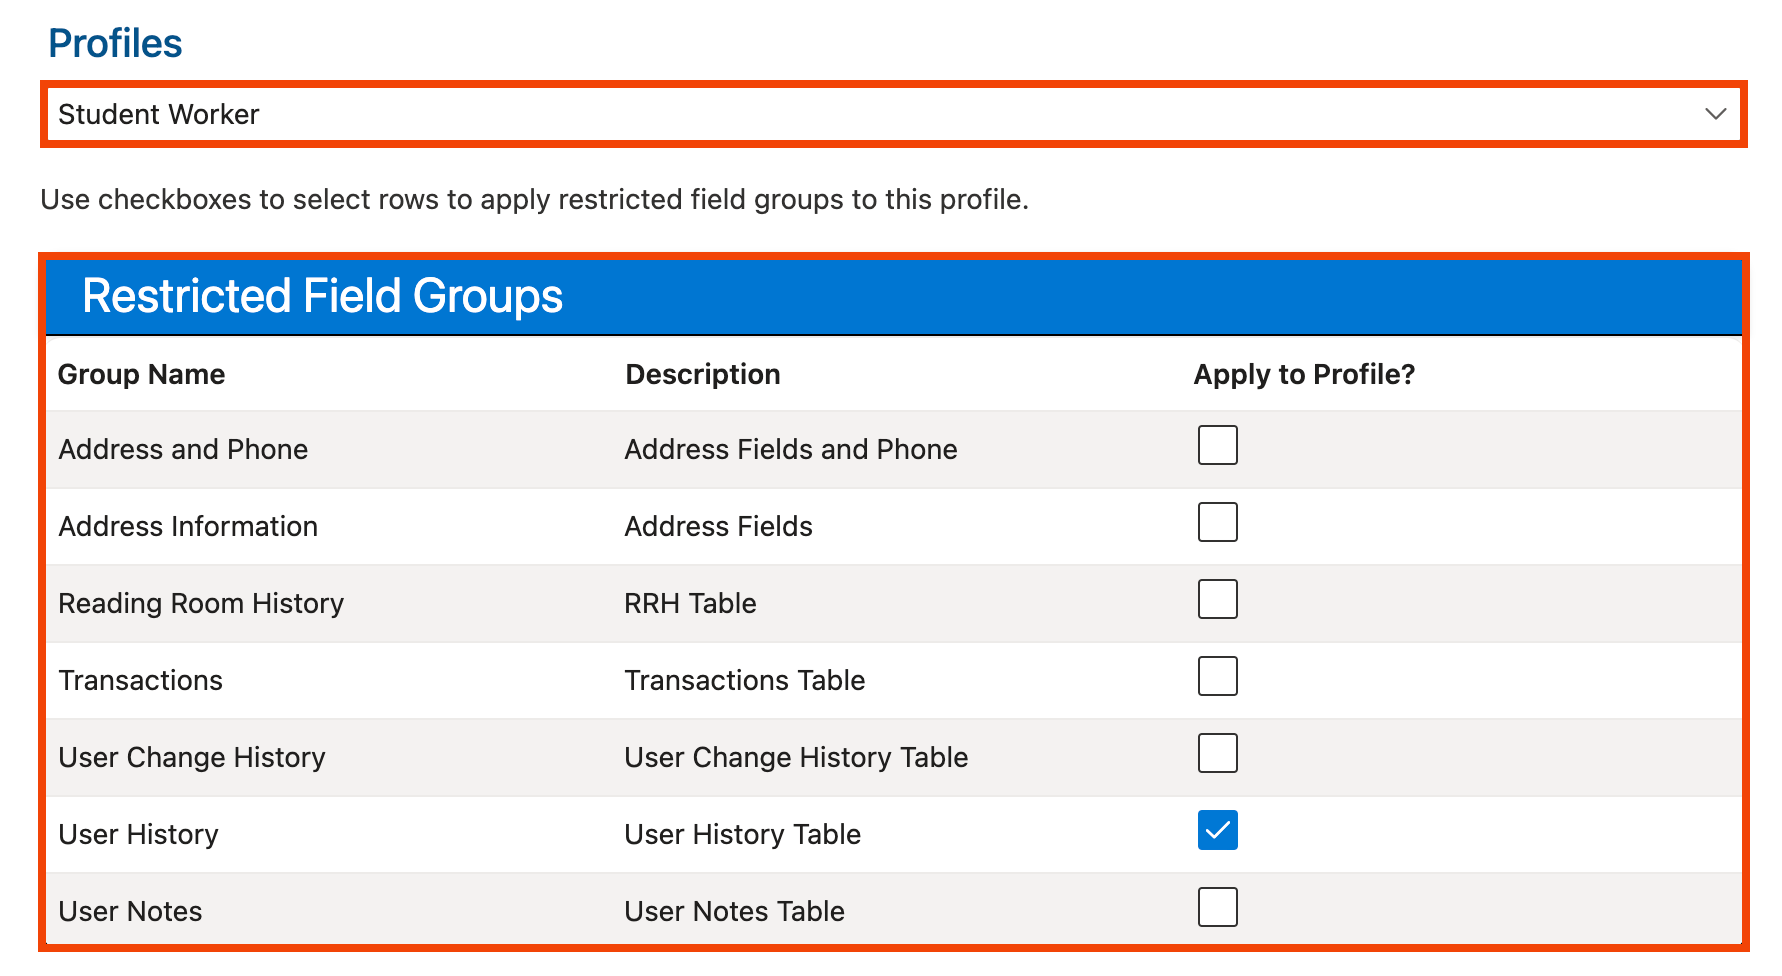1782x976 pixels.
Task: Select the Profiles heading text
Action: point(115,44)
